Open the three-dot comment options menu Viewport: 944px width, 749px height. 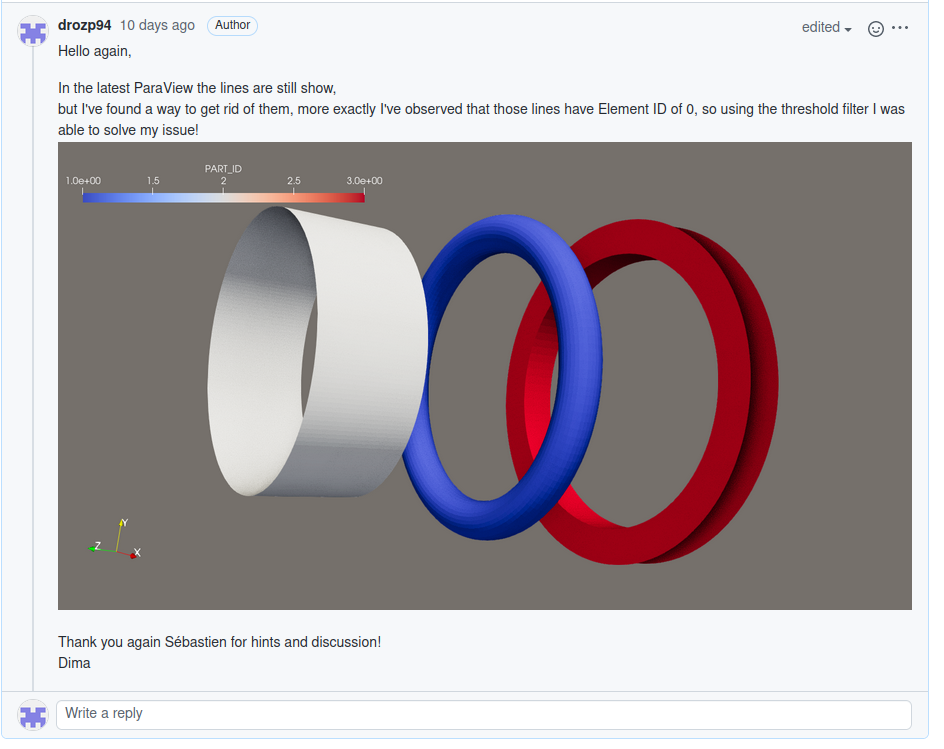click(x=900, y=28)
